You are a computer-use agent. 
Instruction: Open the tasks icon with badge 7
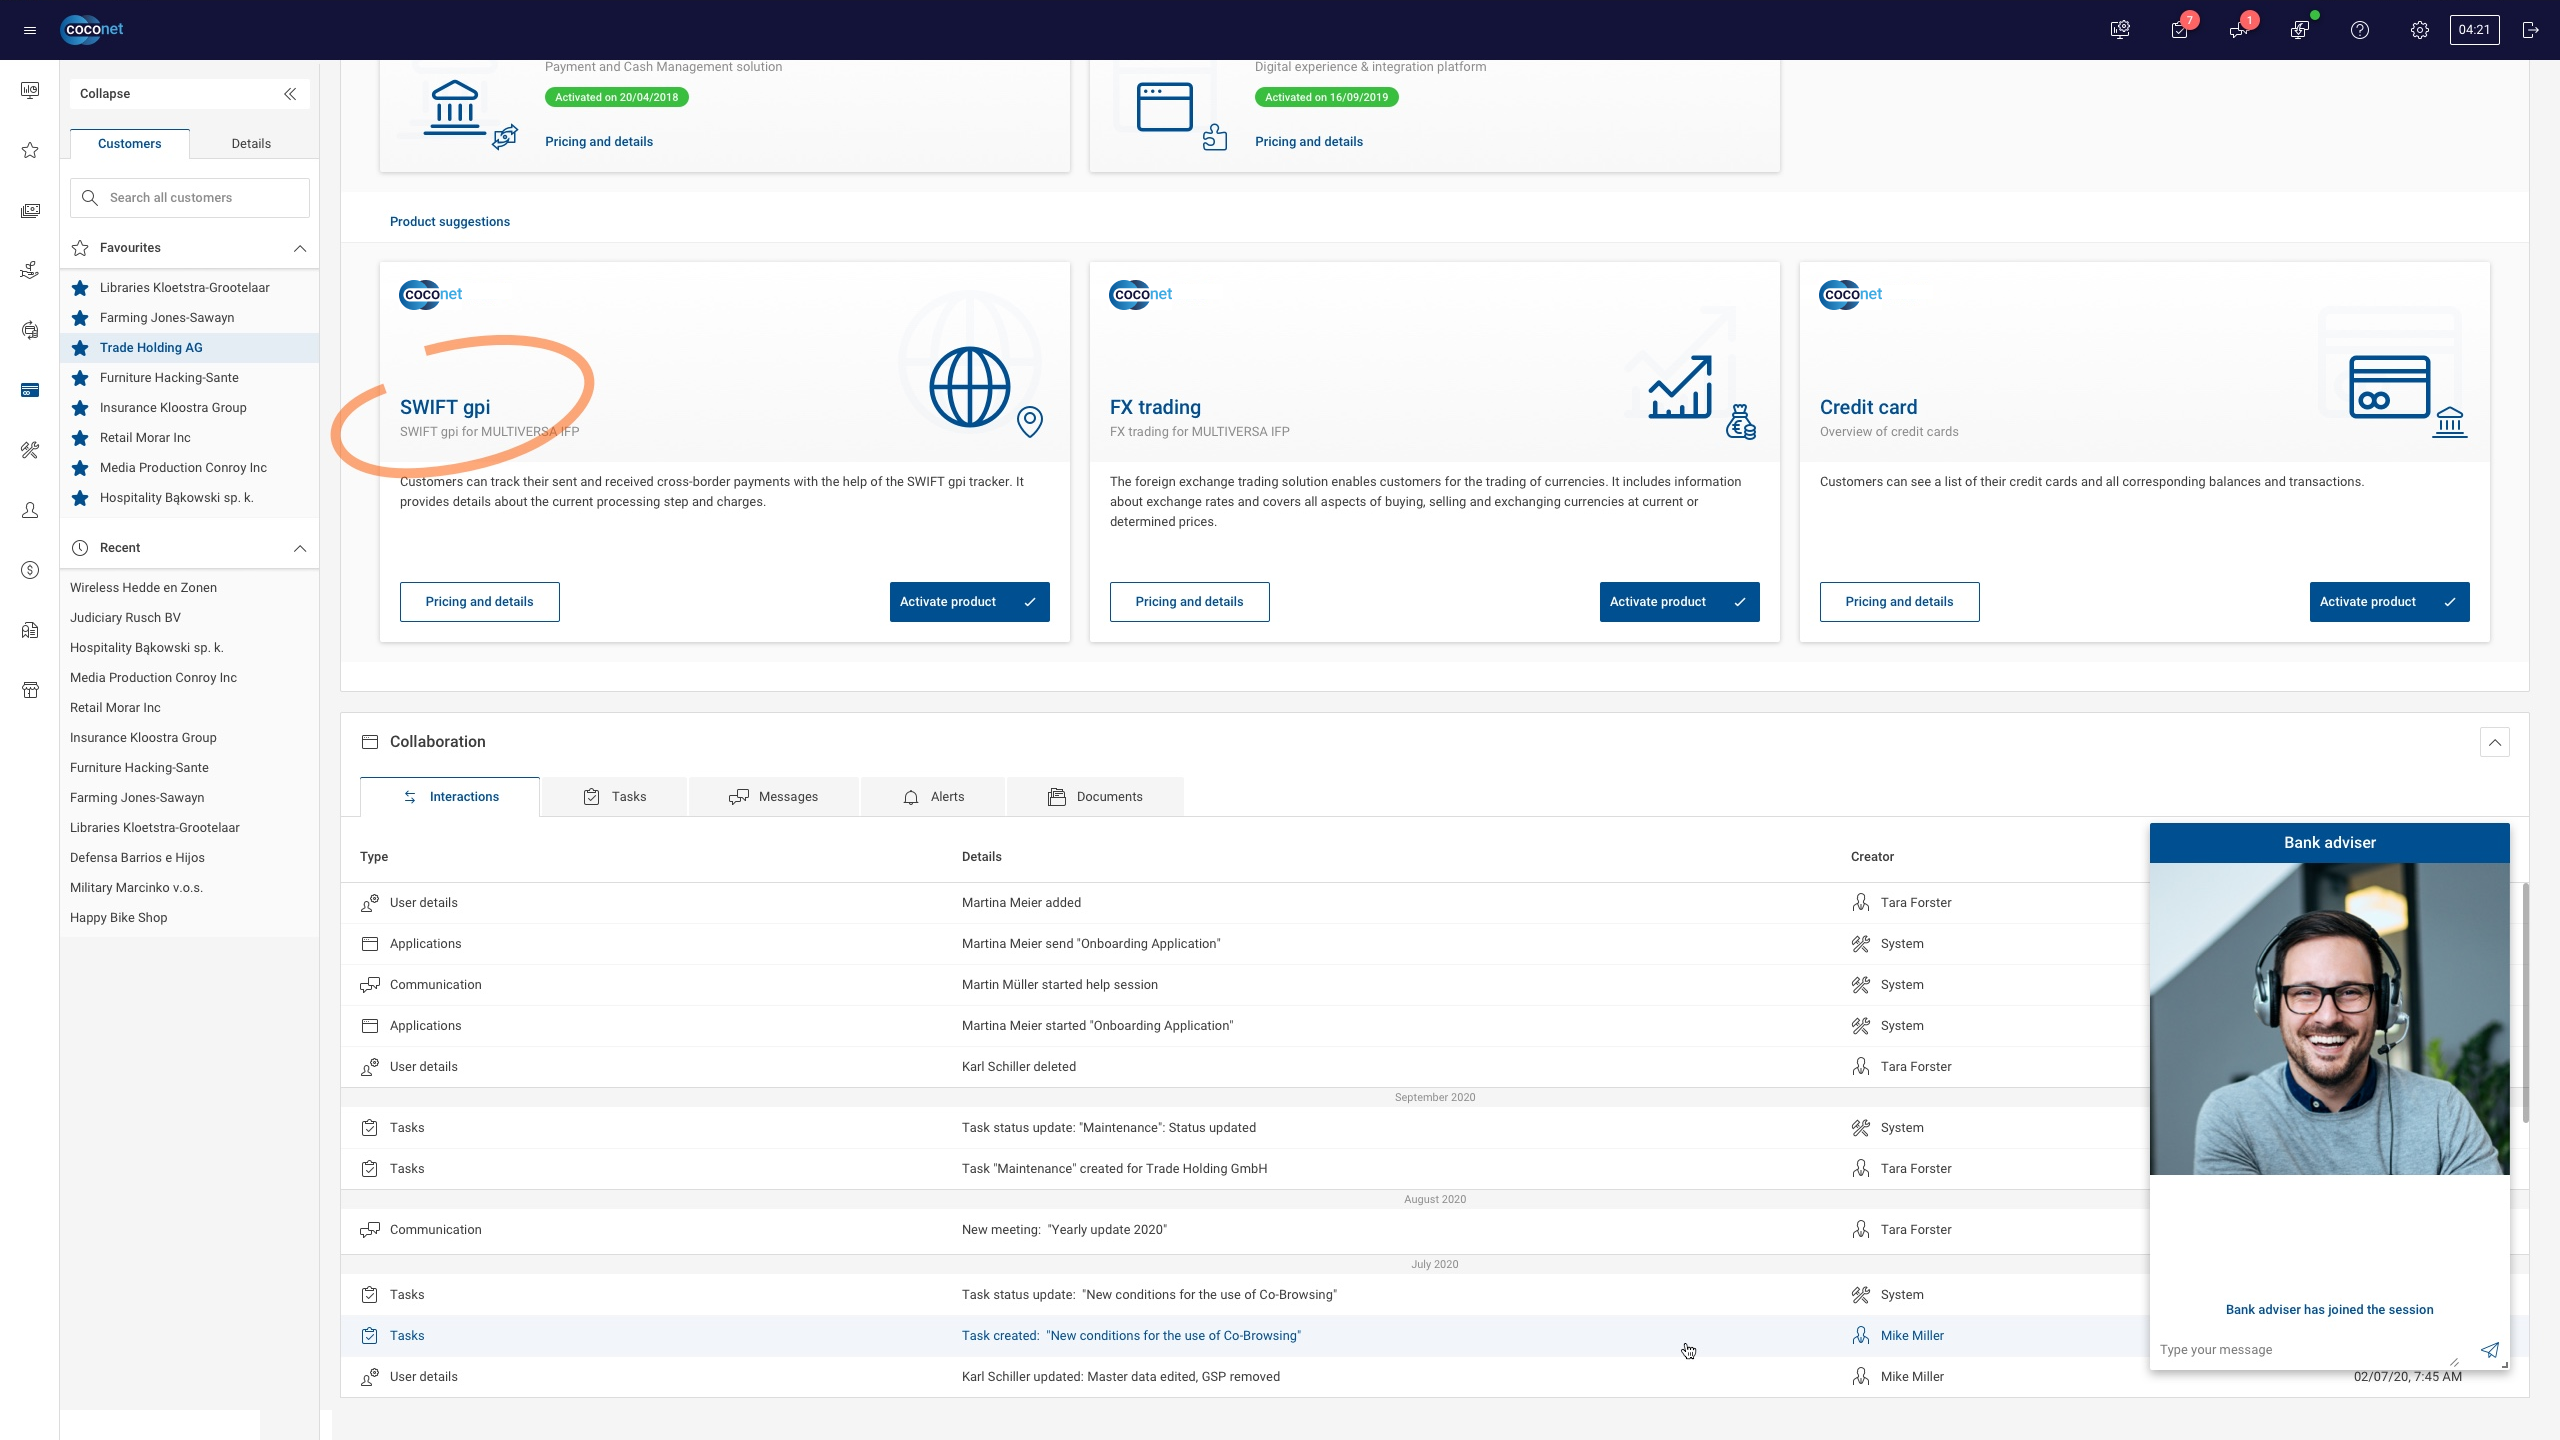pyautogui.click(x=2180, y=30)
